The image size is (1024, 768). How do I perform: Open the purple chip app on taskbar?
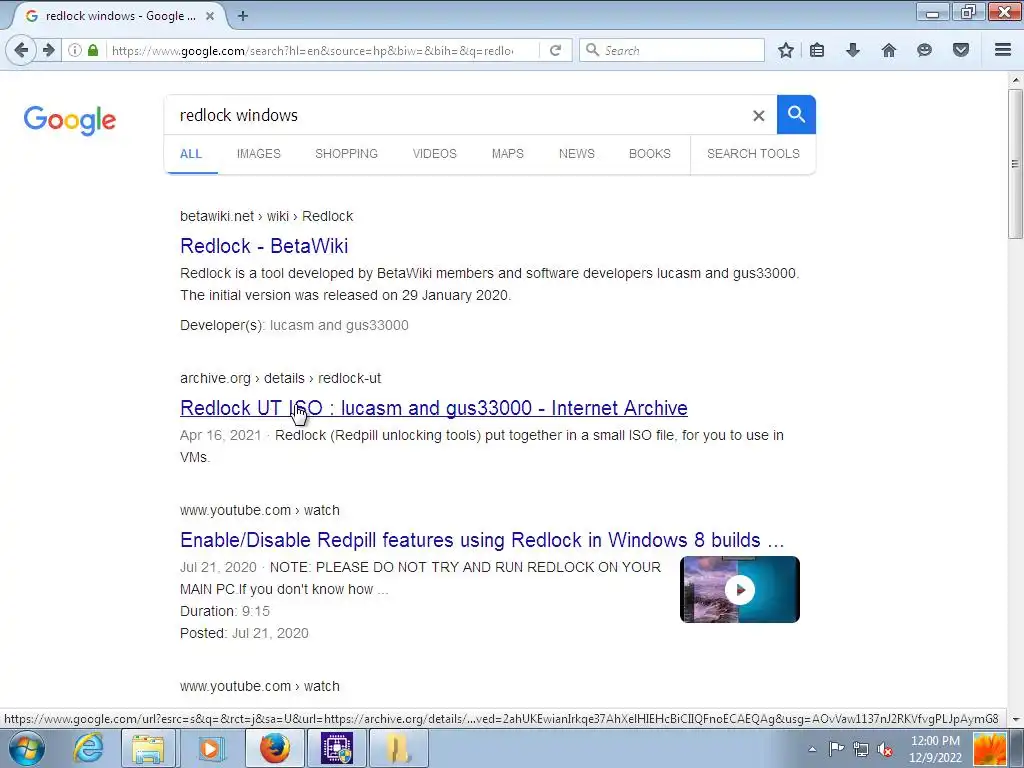point(337,748)
